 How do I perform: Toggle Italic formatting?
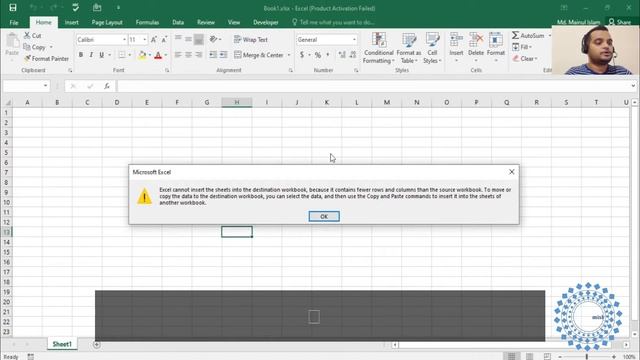click(x=91, y=55)
